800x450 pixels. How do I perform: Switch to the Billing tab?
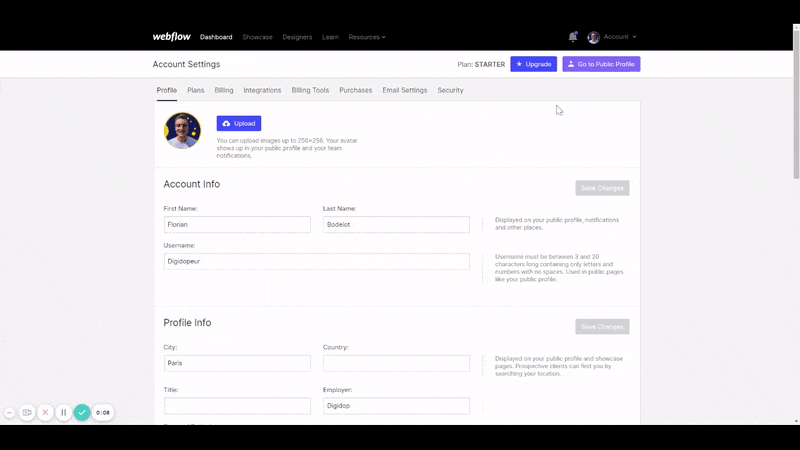click(x=224, y=90)
